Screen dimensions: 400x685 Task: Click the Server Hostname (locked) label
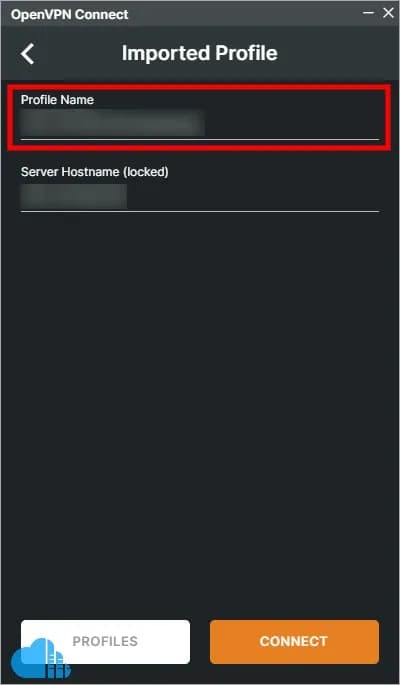pyautogui.click(x=95, y=172)
